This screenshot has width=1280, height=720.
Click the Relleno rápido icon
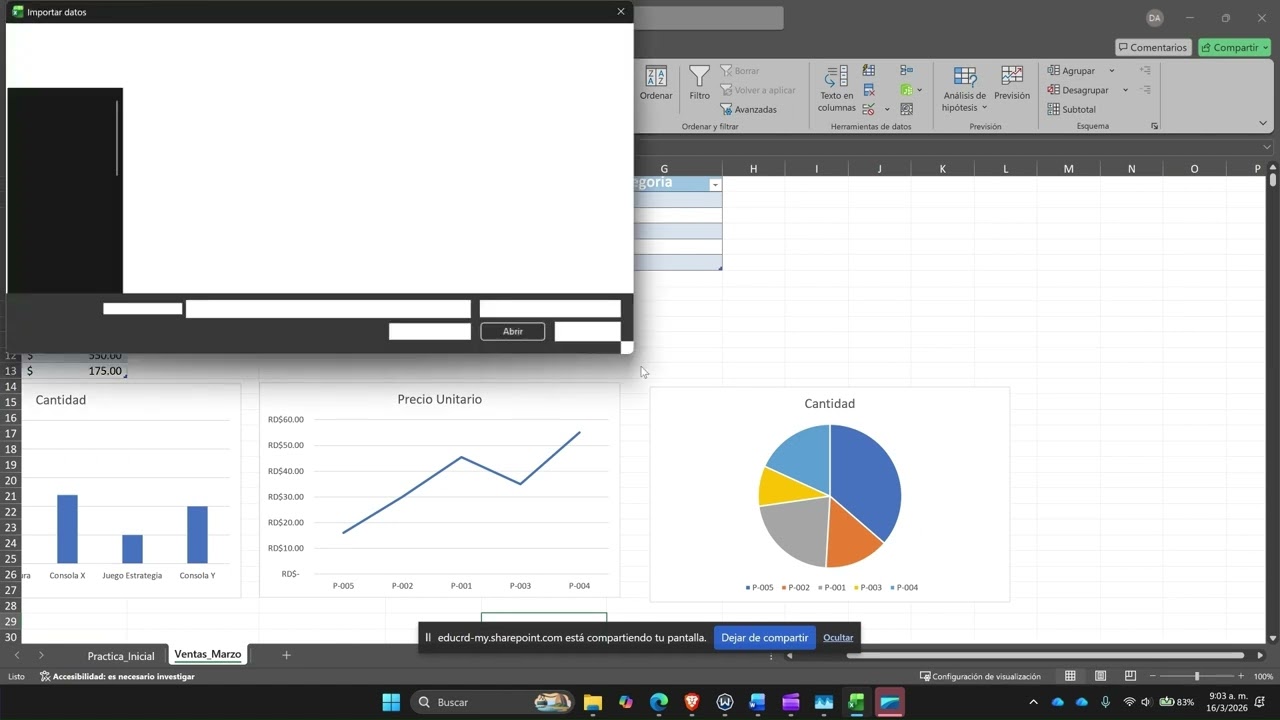tap(869, 71)
